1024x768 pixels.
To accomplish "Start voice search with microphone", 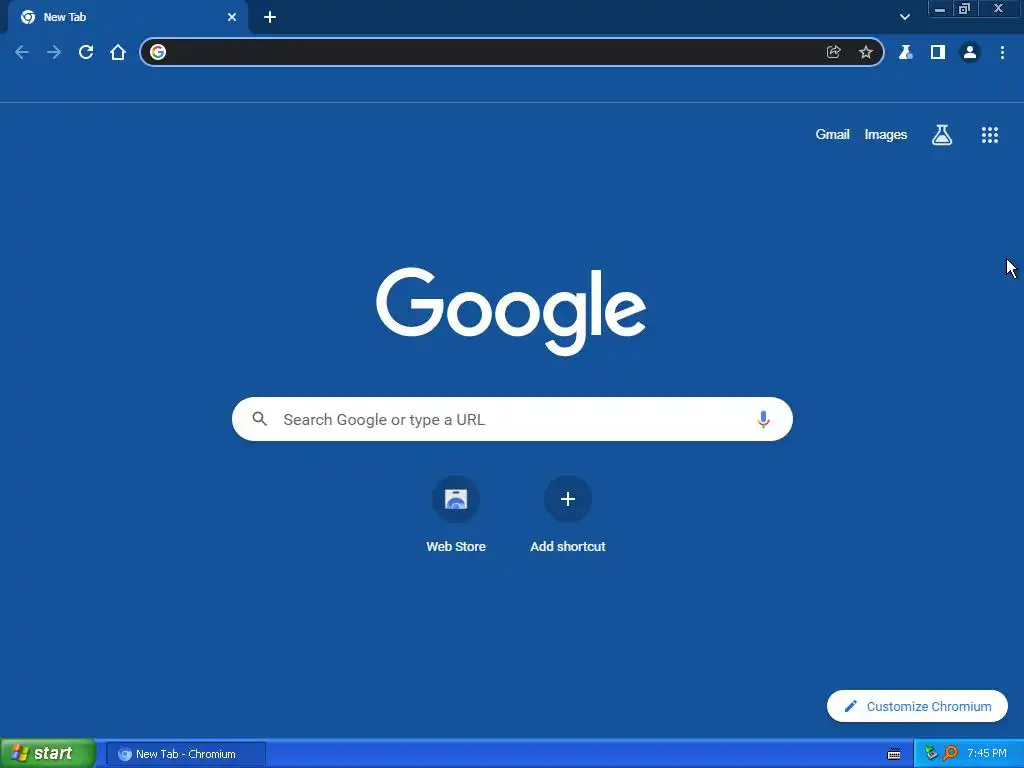I will tap(763, 419).
